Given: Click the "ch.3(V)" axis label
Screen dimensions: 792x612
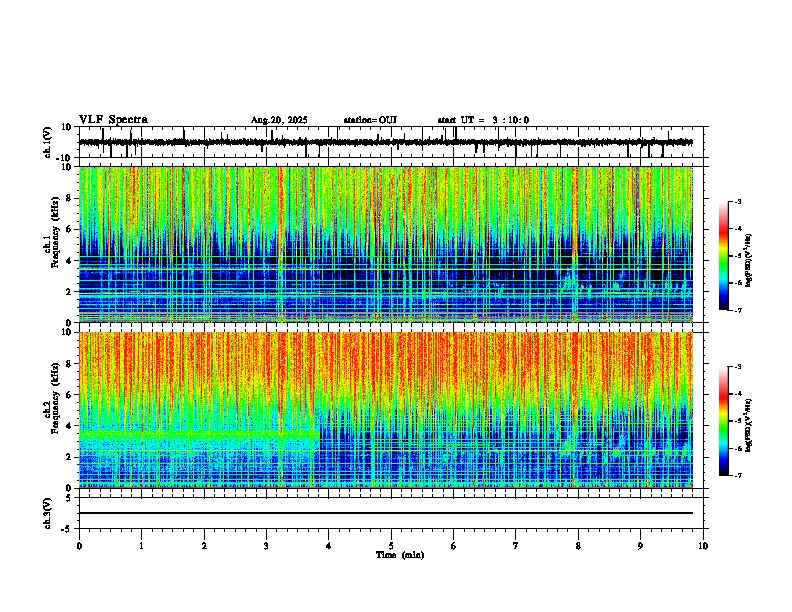Looking at the screenshot, I should tap(47, 513).
